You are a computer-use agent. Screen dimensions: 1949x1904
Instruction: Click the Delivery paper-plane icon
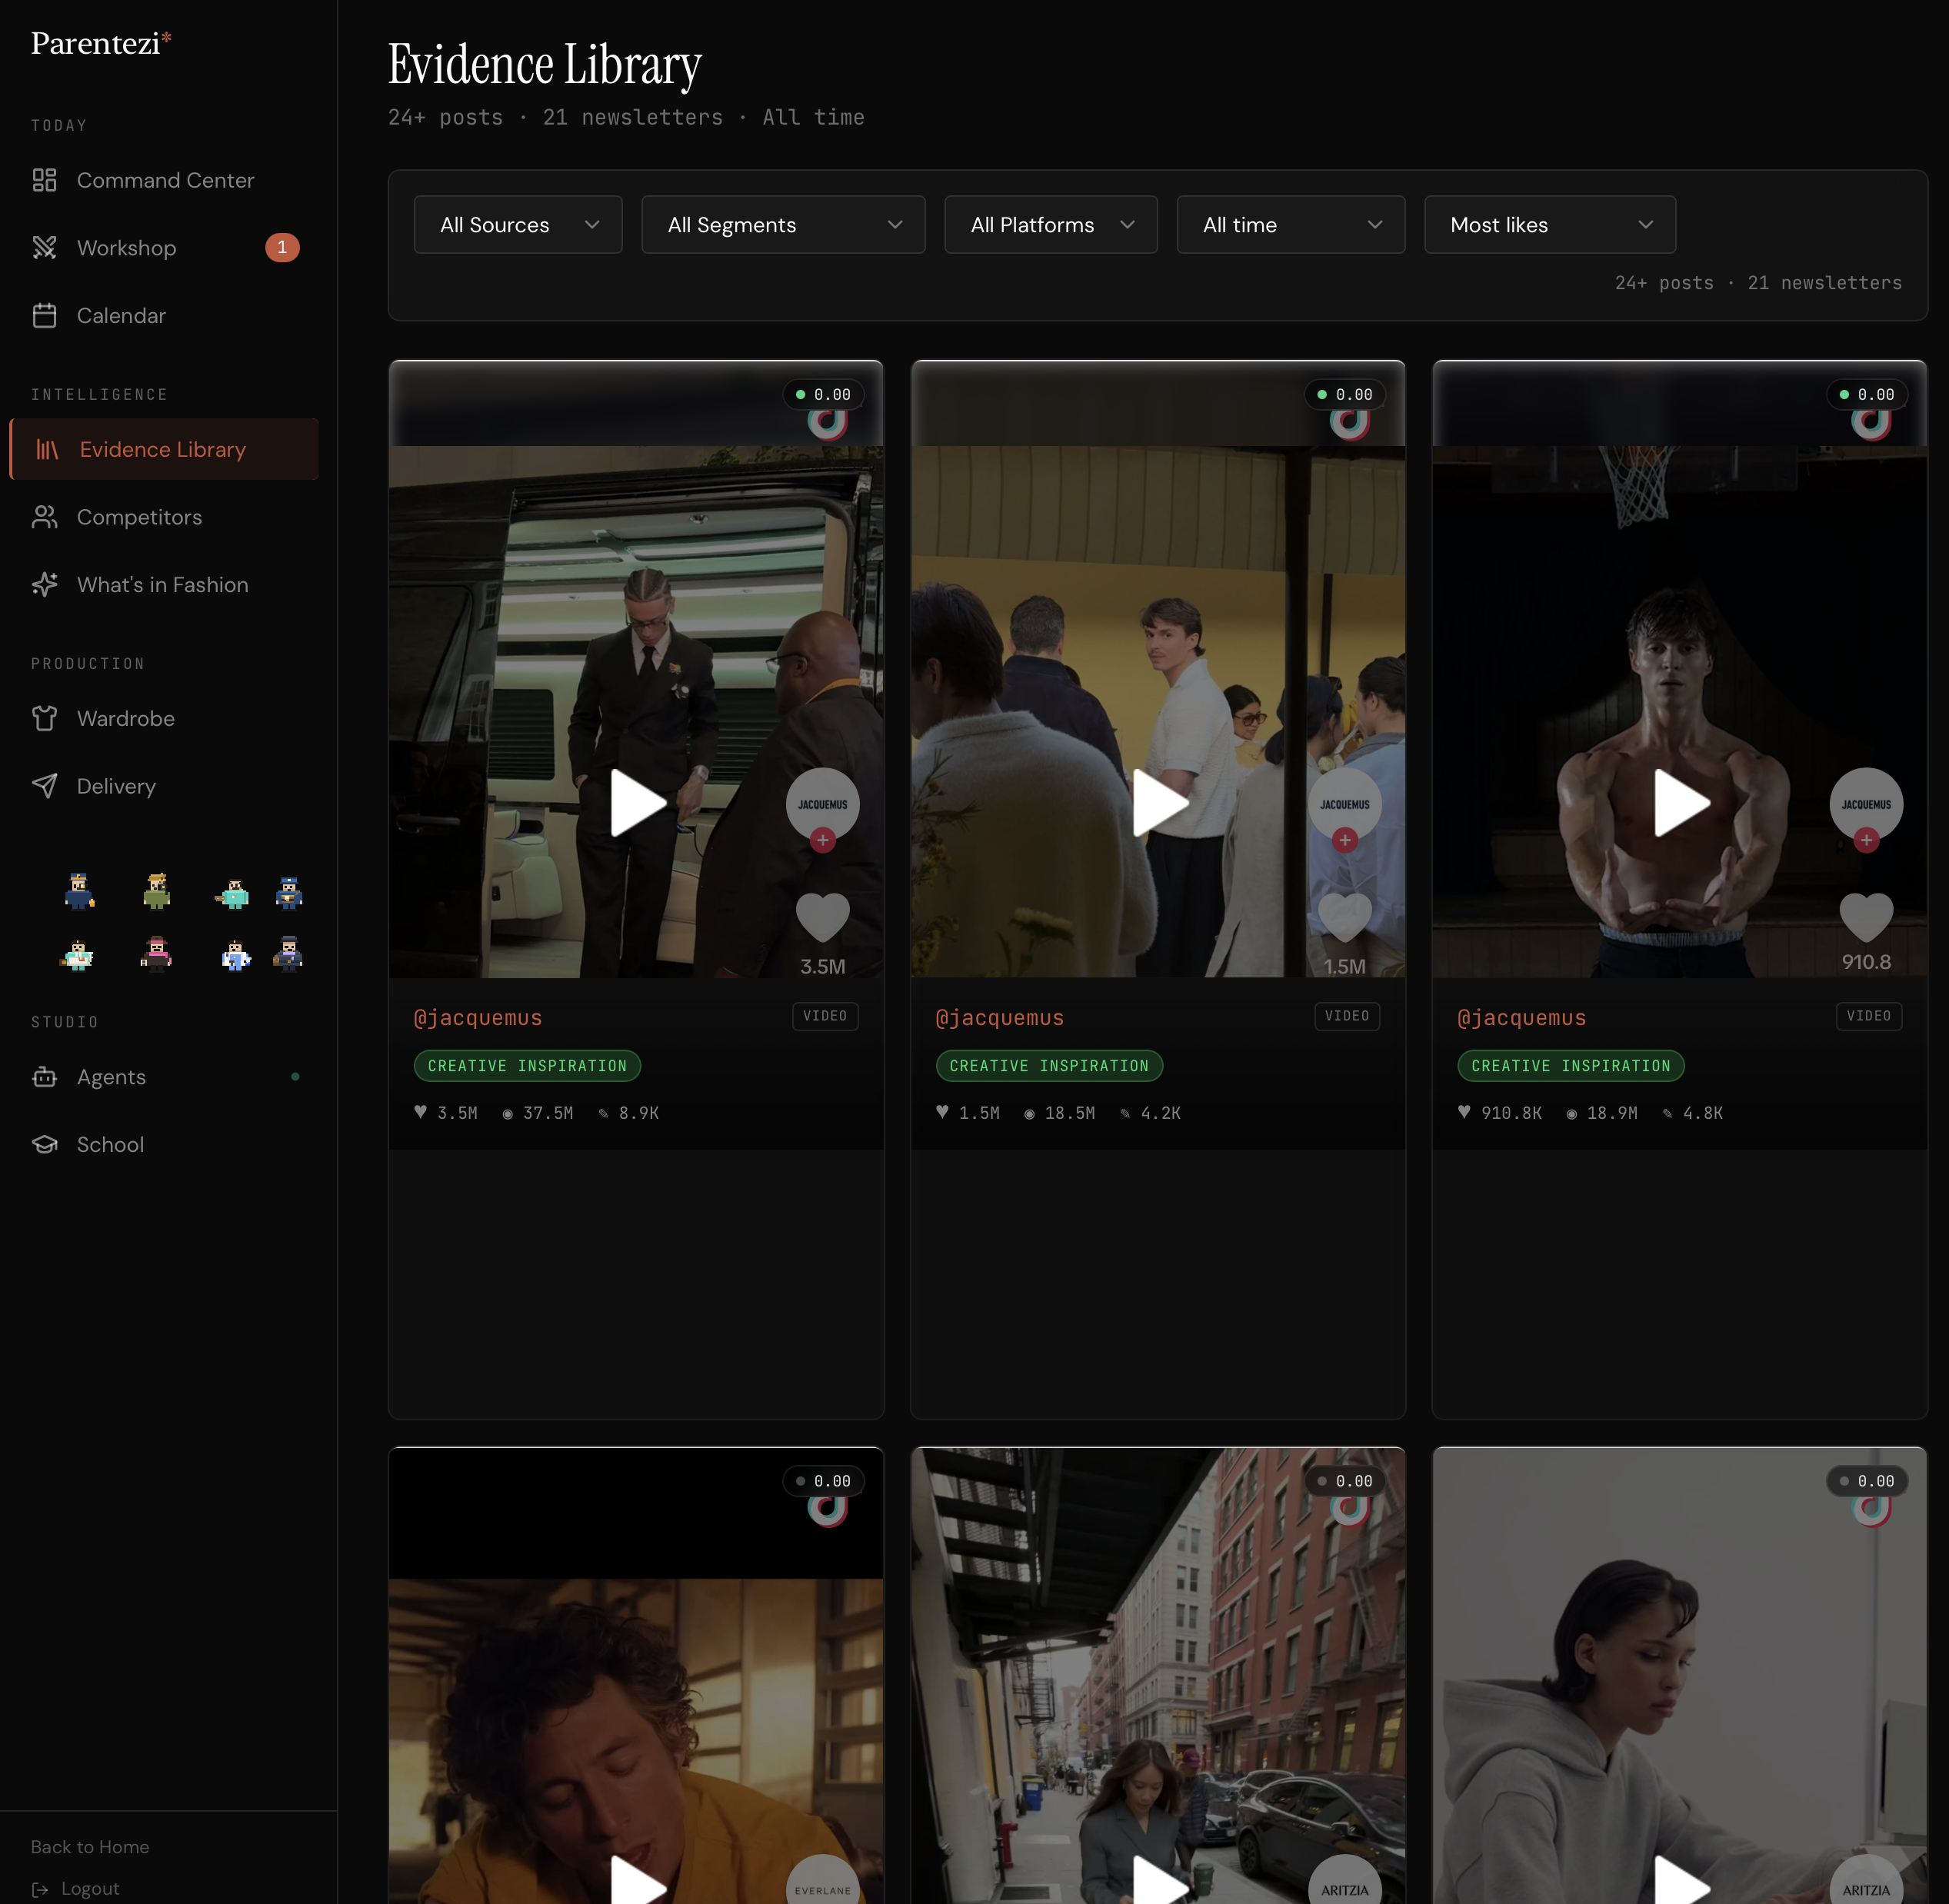44,786
